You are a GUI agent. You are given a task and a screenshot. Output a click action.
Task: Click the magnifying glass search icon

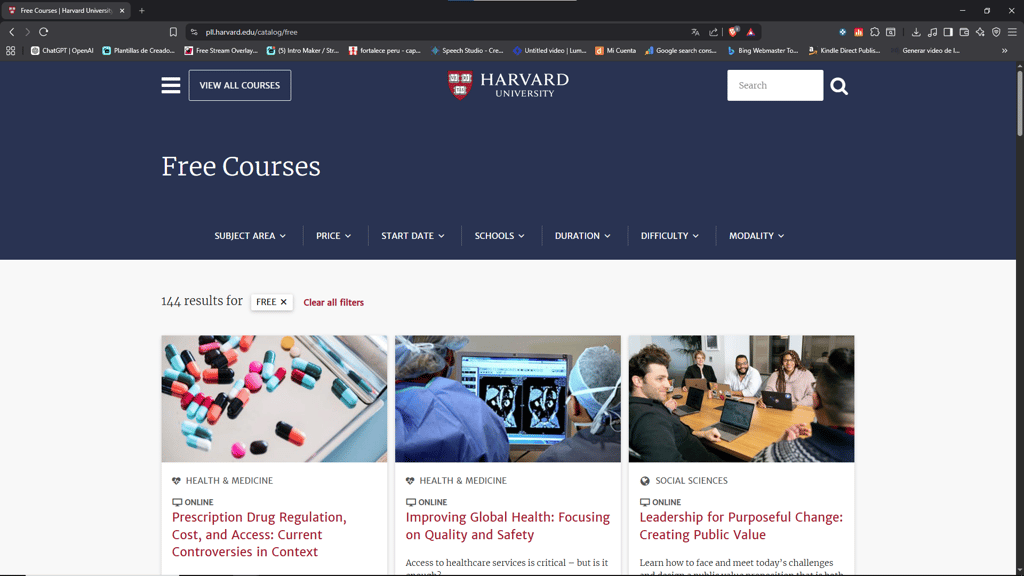[x=839, y=86]
